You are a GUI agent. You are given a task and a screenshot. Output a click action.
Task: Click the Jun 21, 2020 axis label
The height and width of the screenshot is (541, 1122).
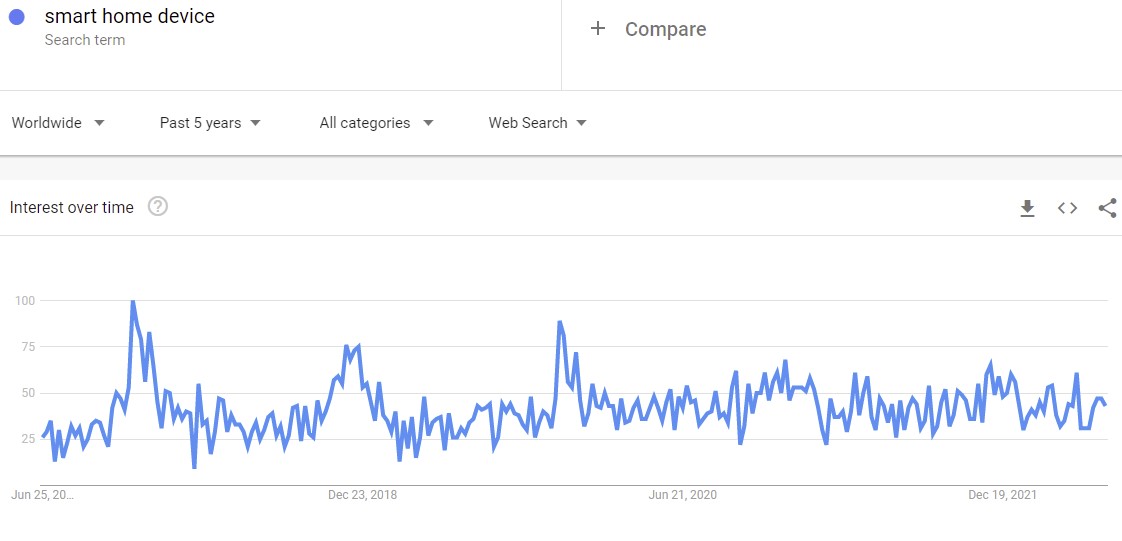click(x=682, y=495)
